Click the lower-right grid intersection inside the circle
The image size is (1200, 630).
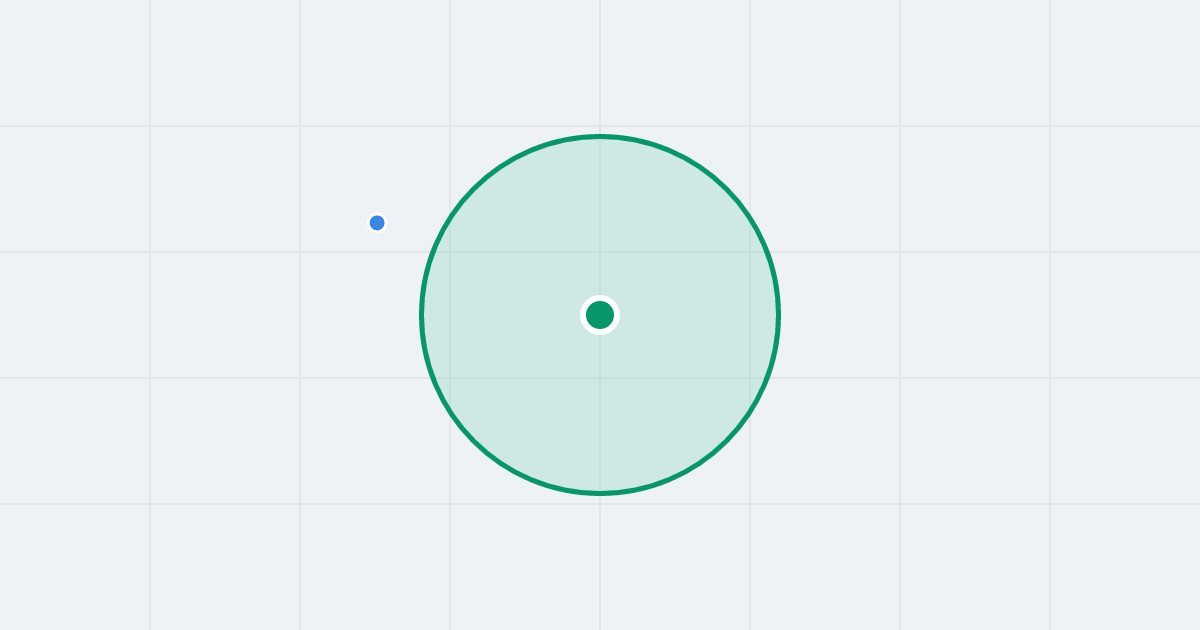[750, 378]
